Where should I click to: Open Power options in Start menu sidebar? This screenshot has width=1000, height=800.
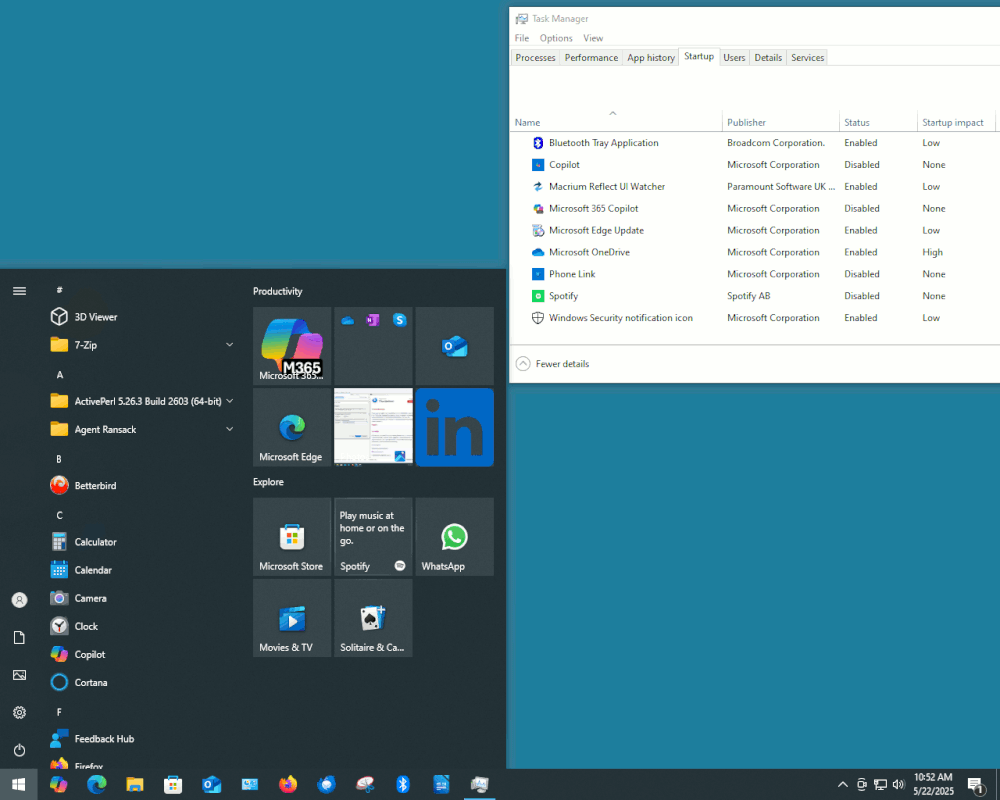[x=20, y=750]
